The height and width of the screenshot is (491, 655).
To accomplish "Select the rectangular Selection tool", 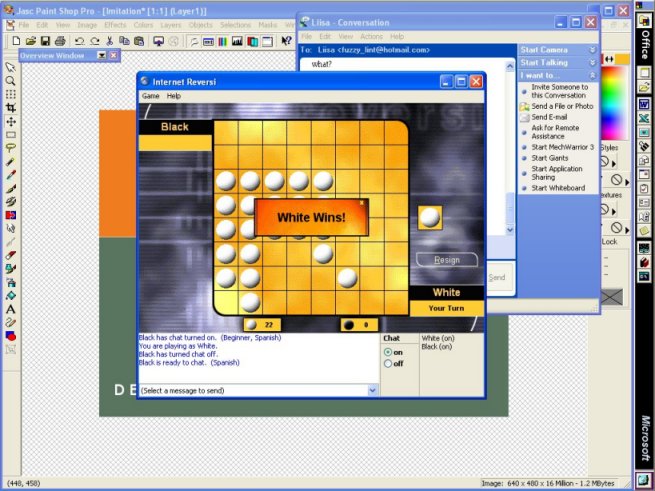I will [x=10, y=135].
